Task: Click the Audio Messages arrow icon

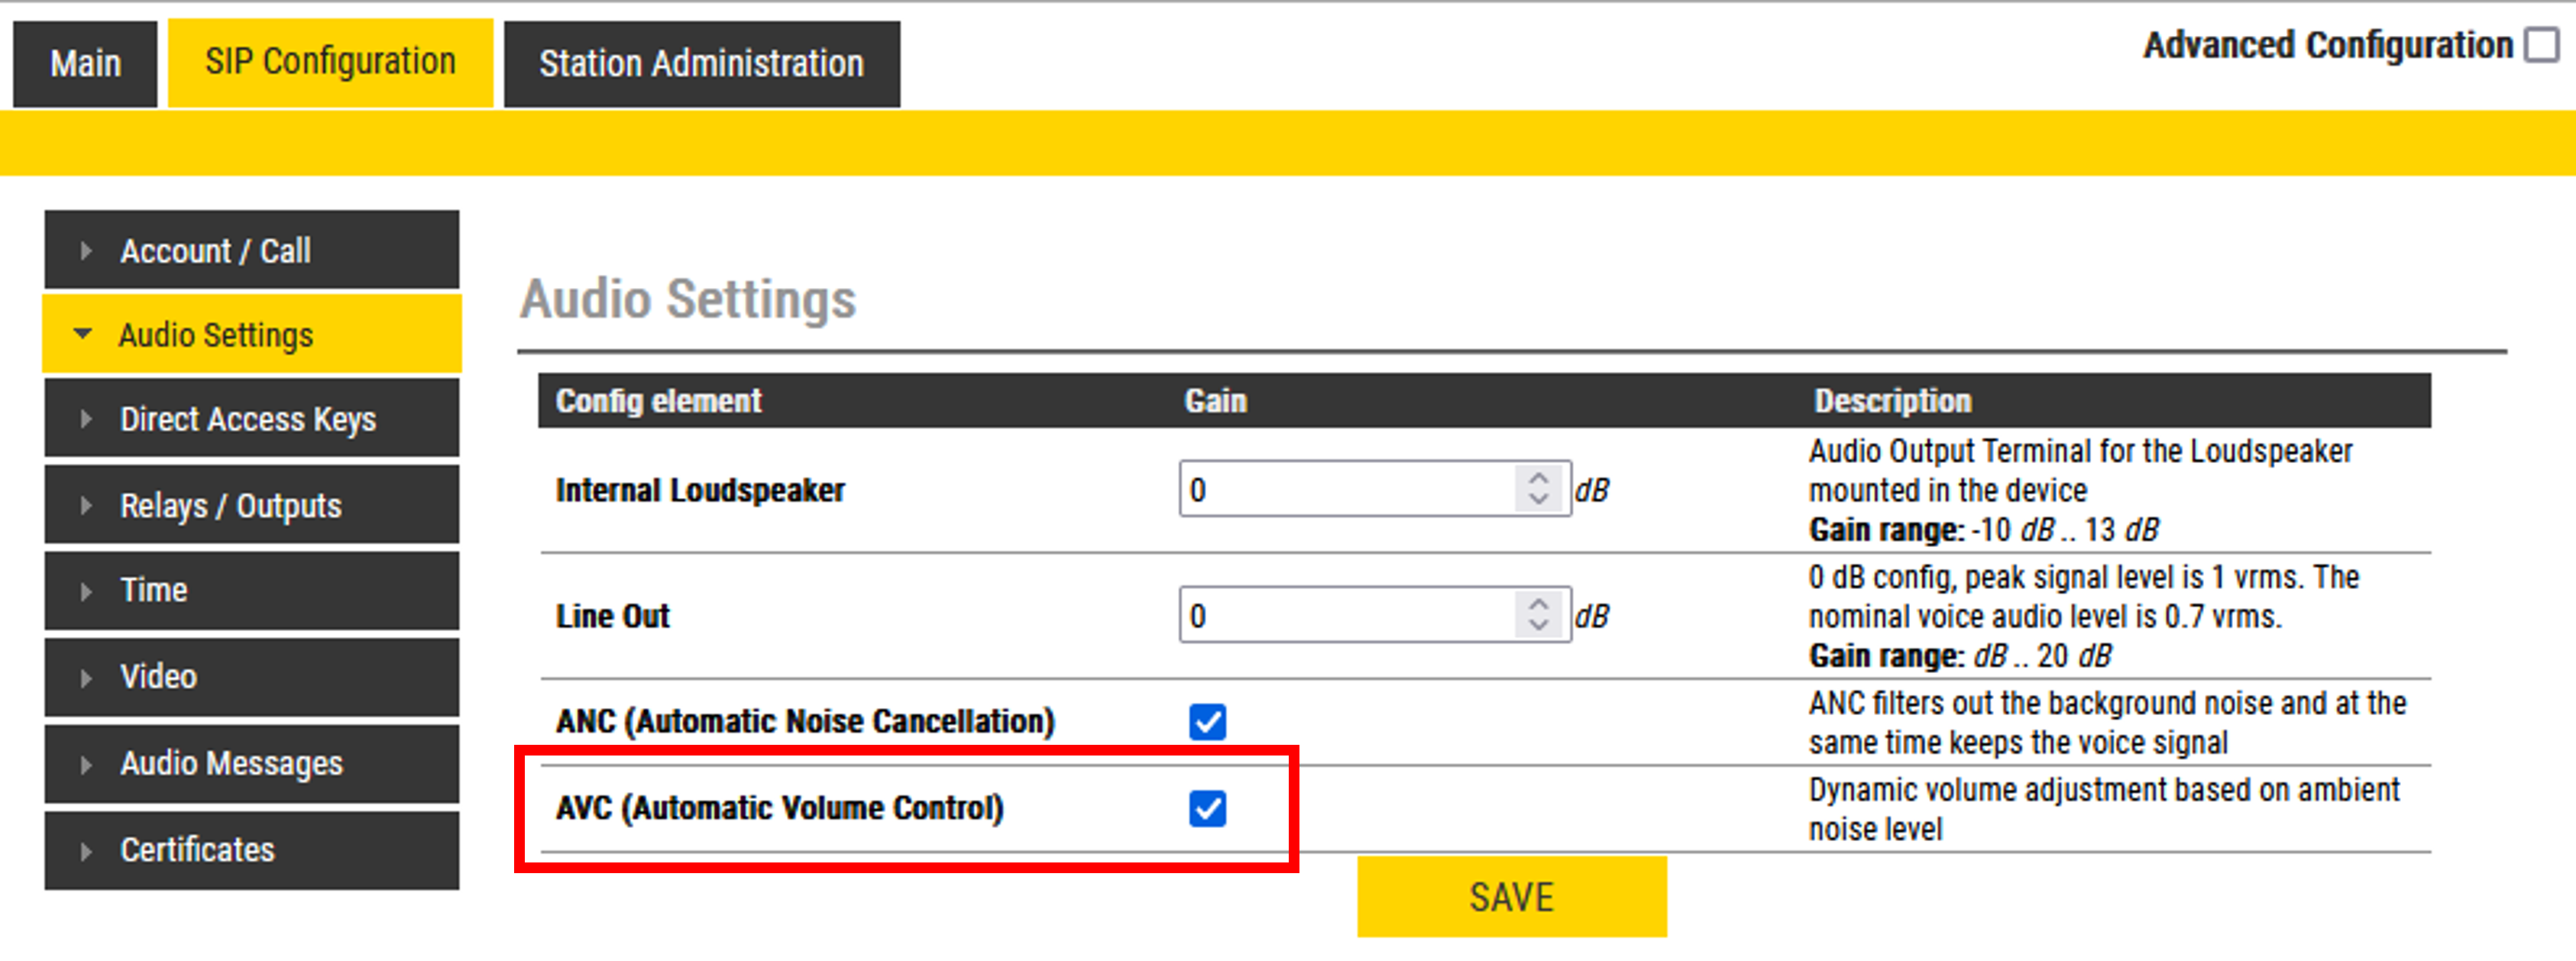Action: [x=86, y=764]
